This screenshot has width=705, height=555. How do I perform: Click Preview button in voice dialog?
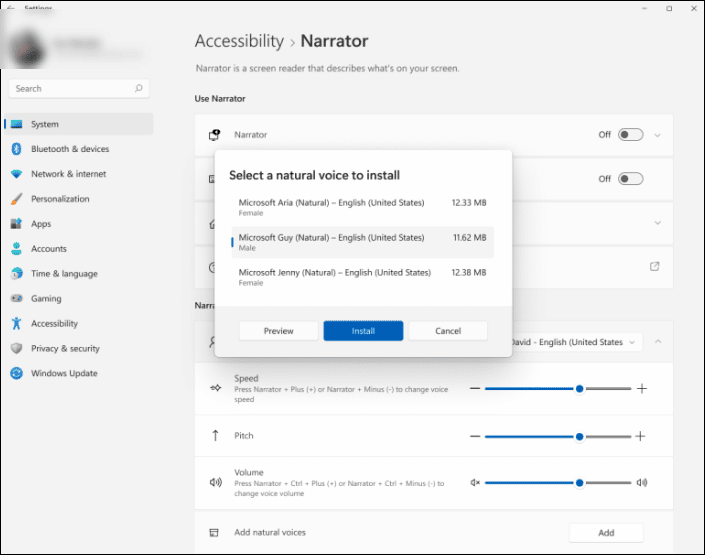point(278,331)
